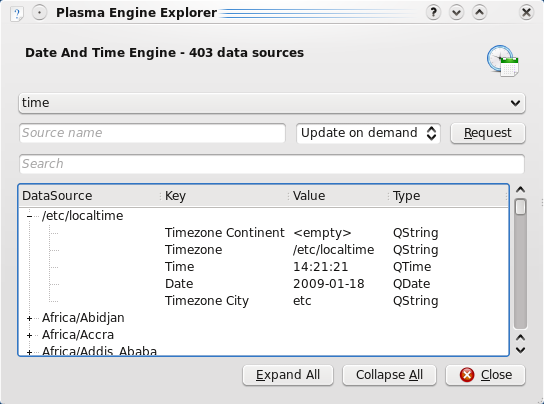The height and width of the screenshot is (404, 544).
Task: Expand the Africa/Abidjan node
Action: pos(29,318)
